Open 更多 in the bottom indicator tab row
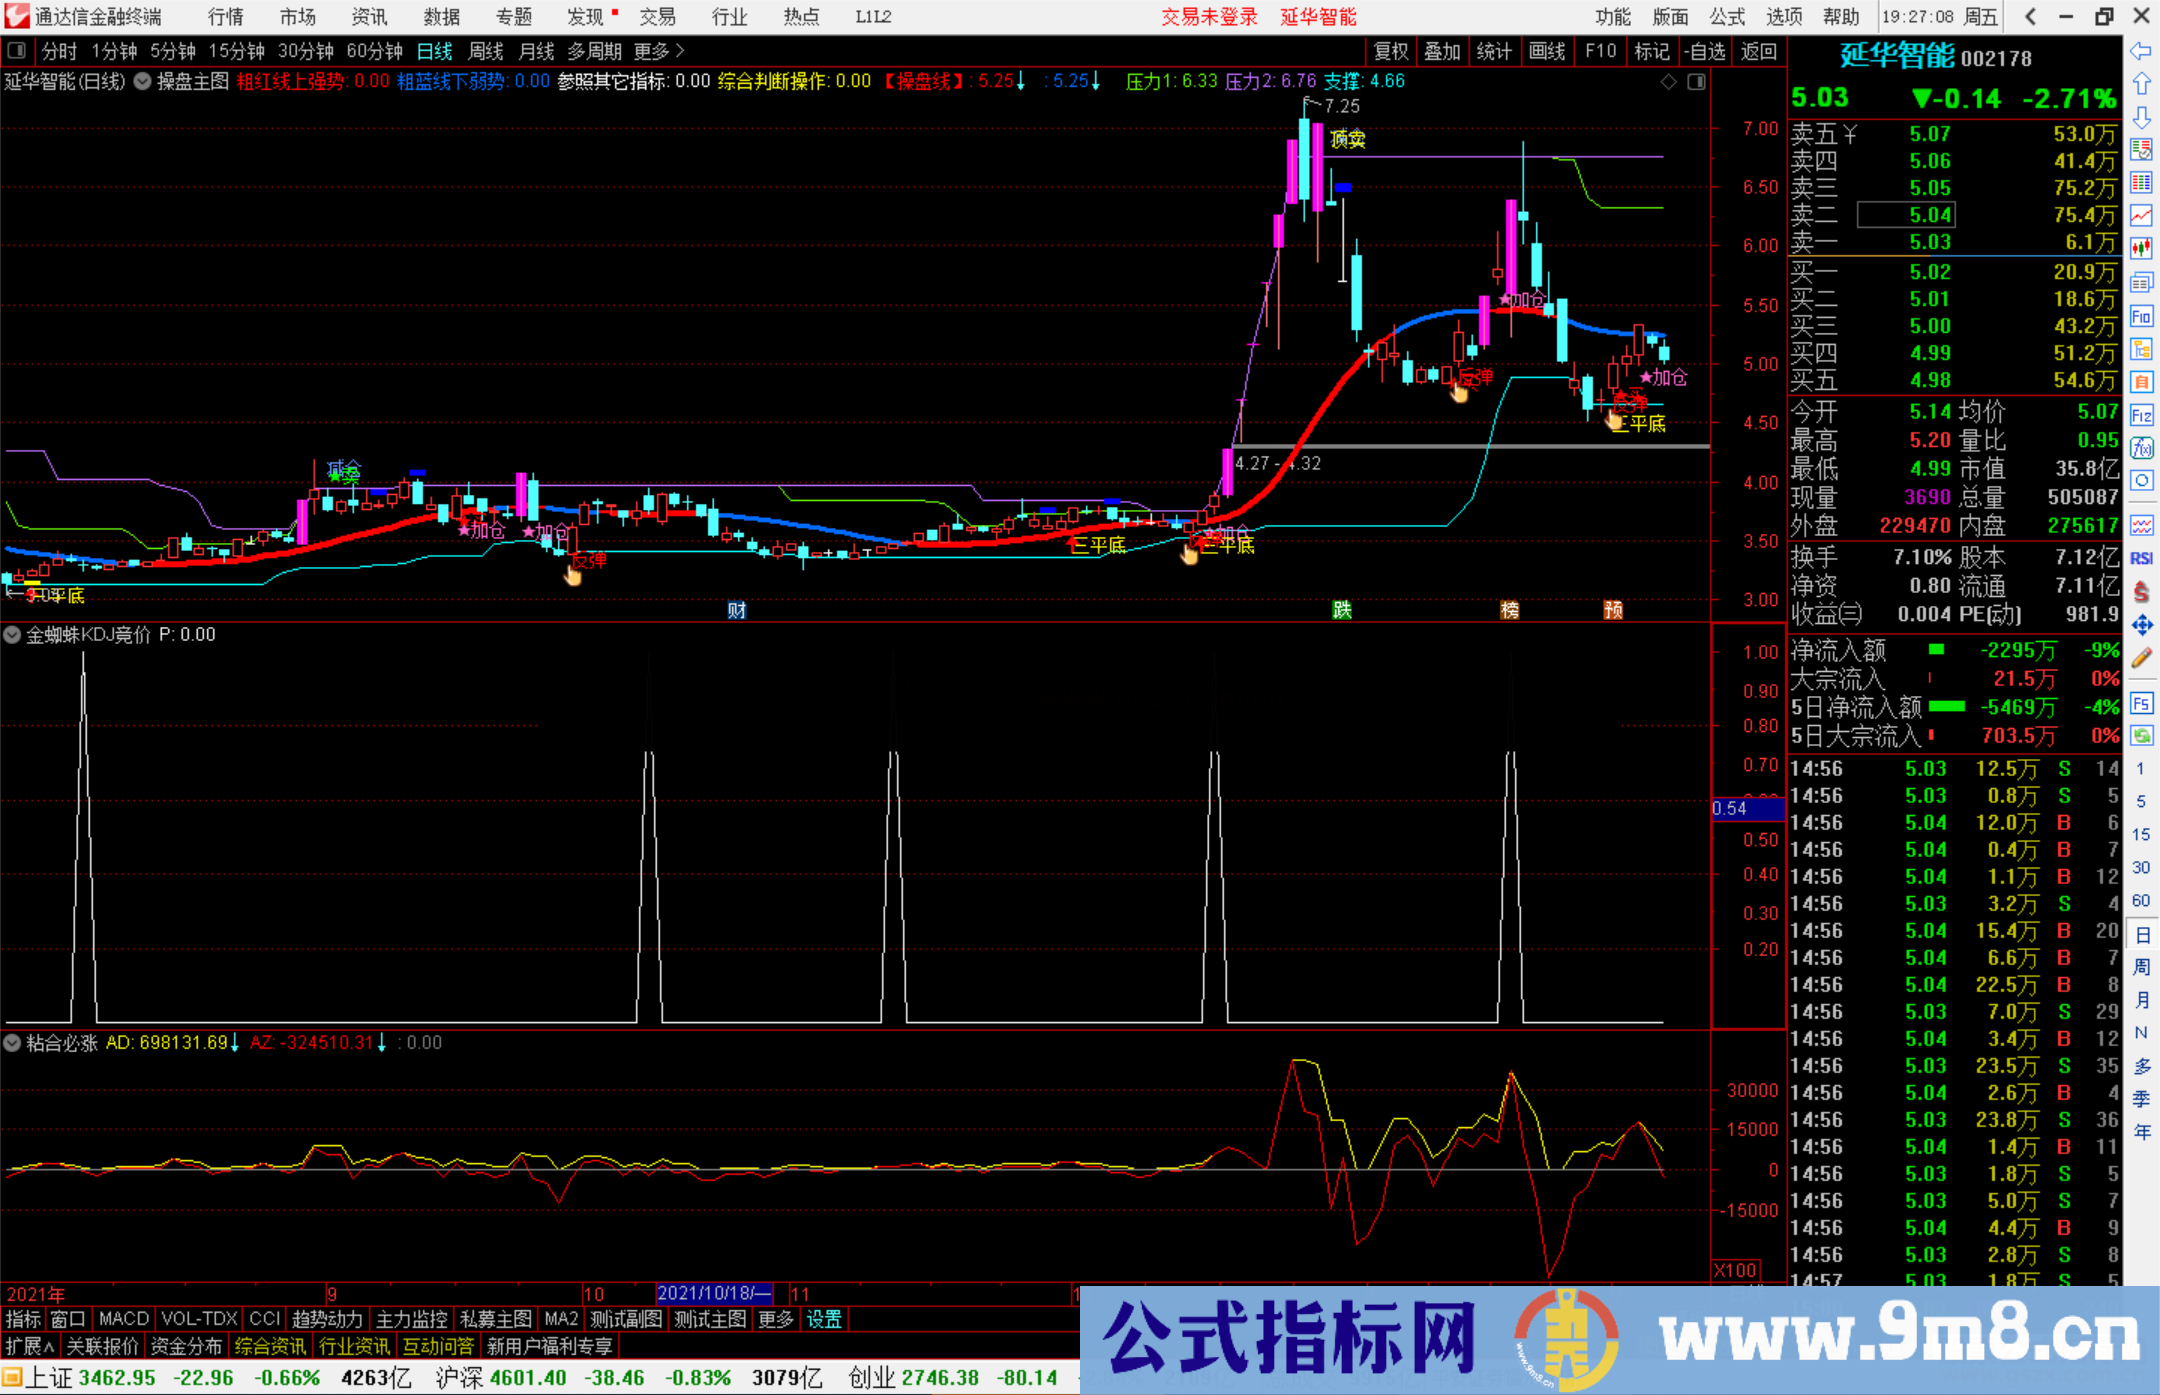 tap(777, 1319)
